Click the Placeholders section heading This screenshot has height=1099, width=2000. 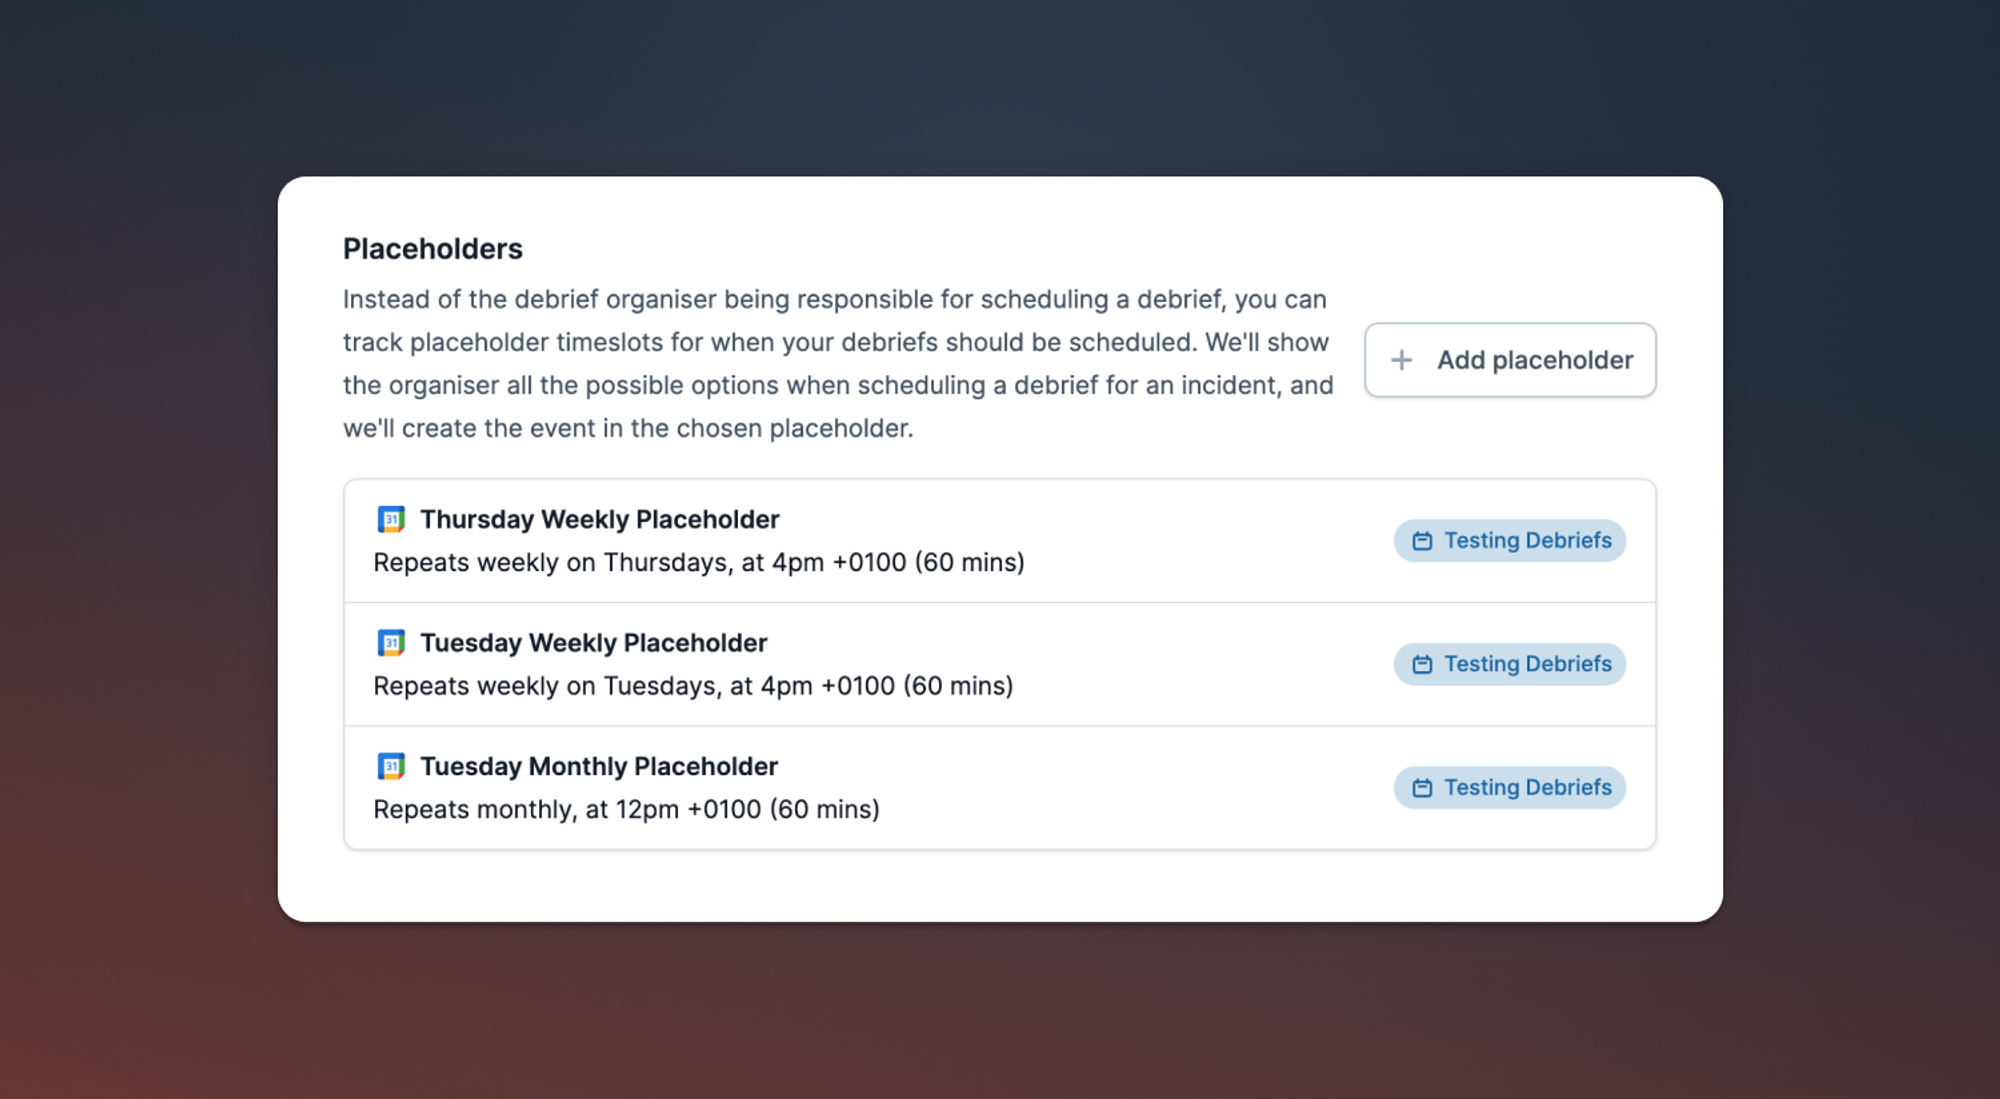[433, 248]
